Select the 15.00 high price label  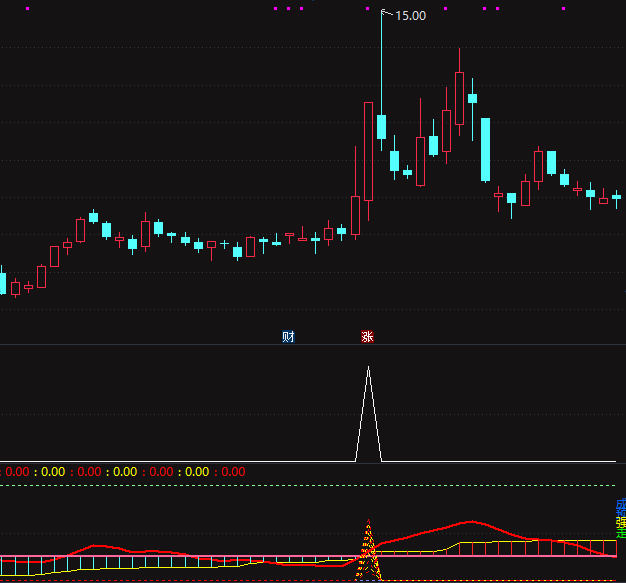tap(410, 16)
